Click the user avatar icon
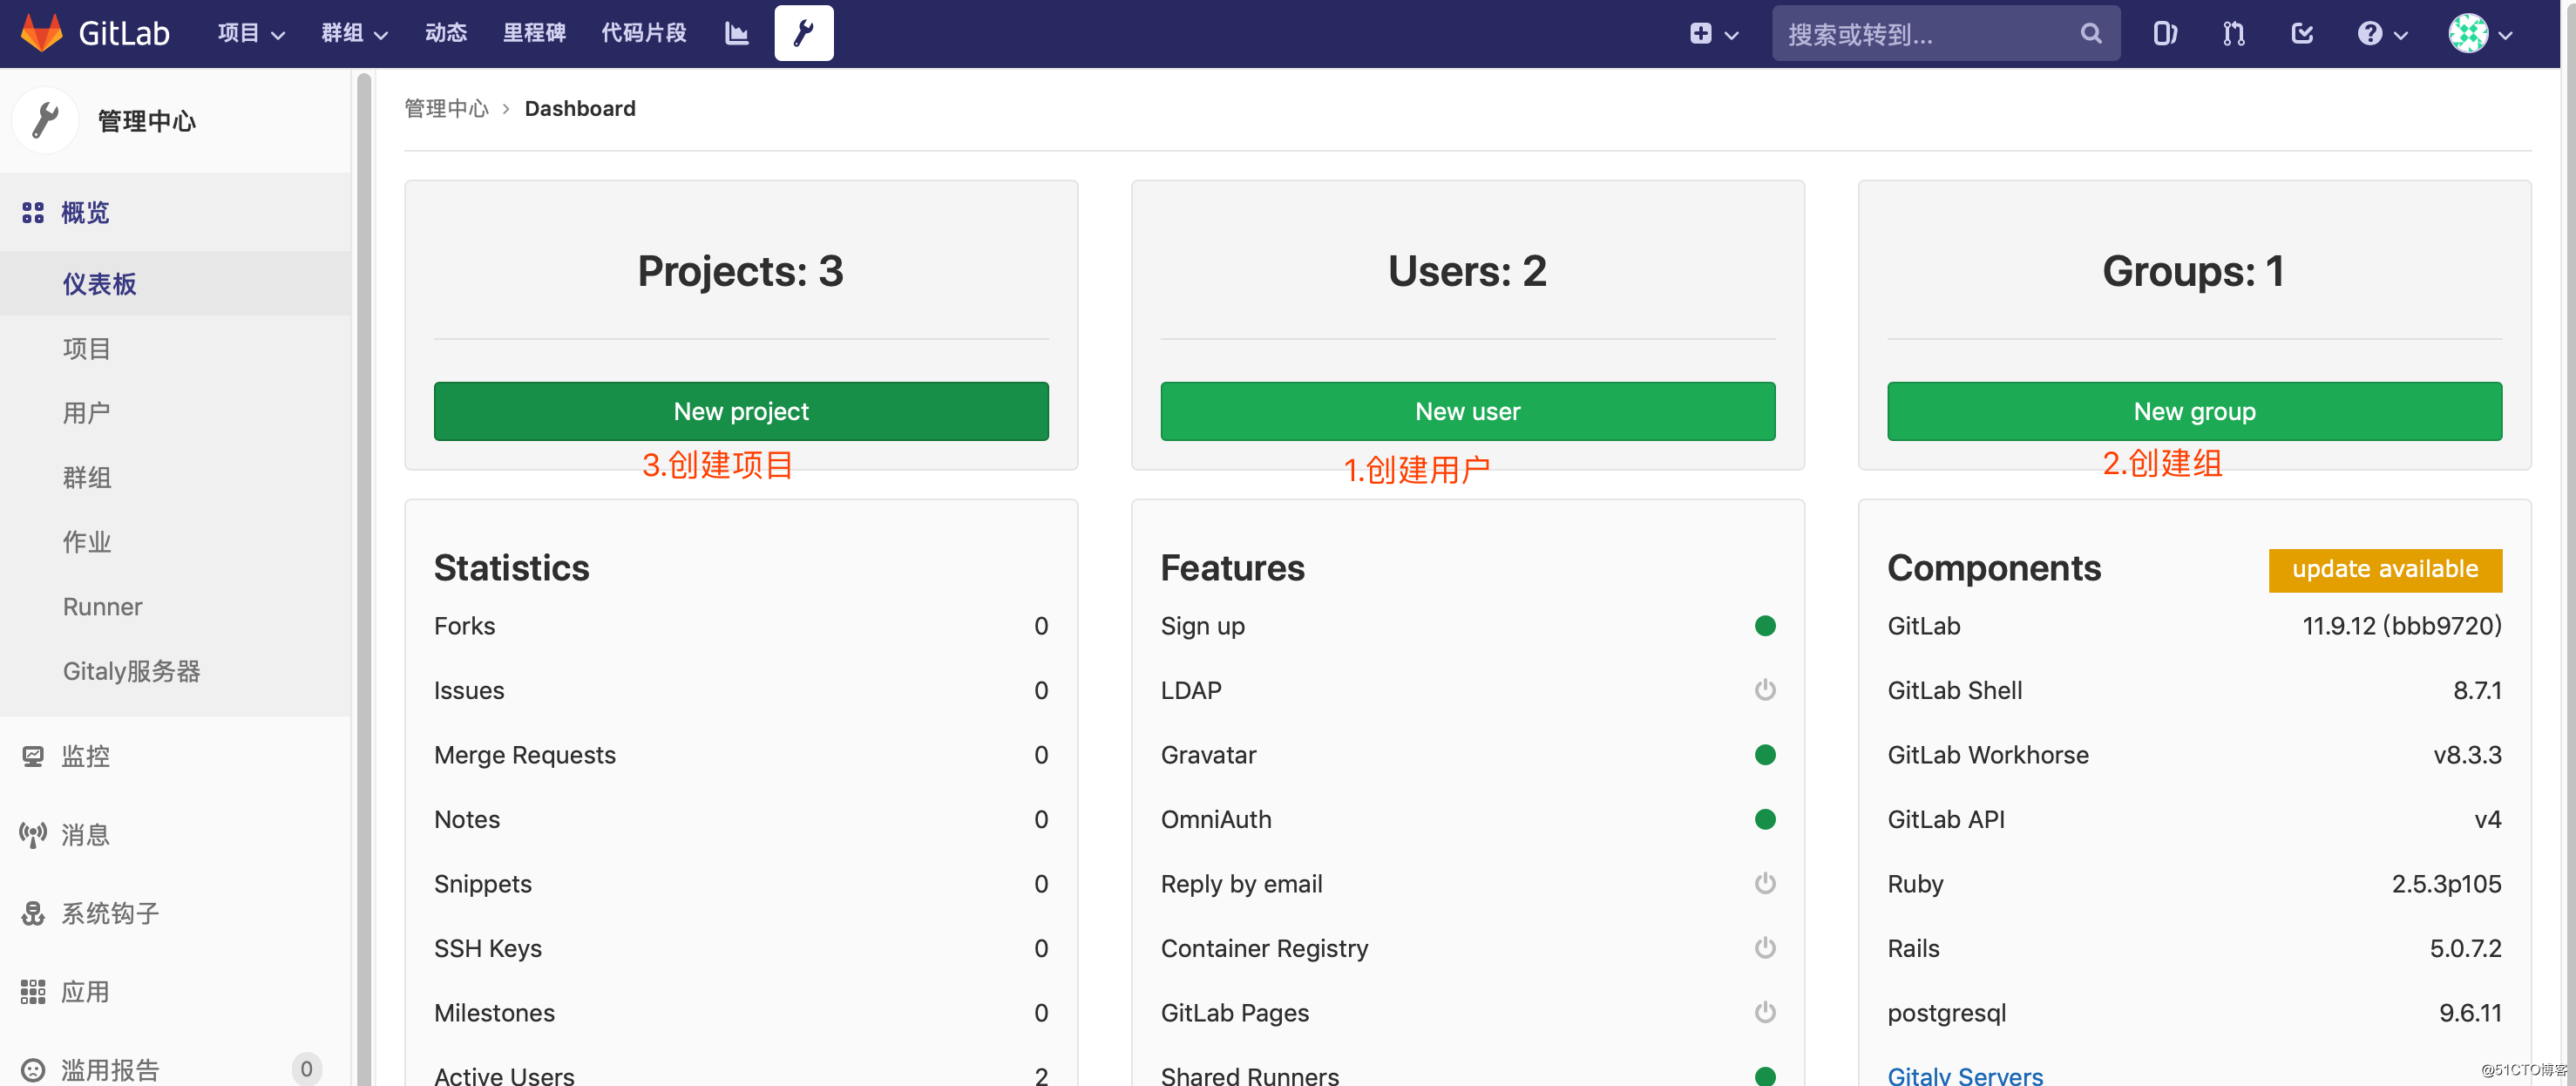This screenshot has height=1086, width=2576. [x=2467, y=34]
